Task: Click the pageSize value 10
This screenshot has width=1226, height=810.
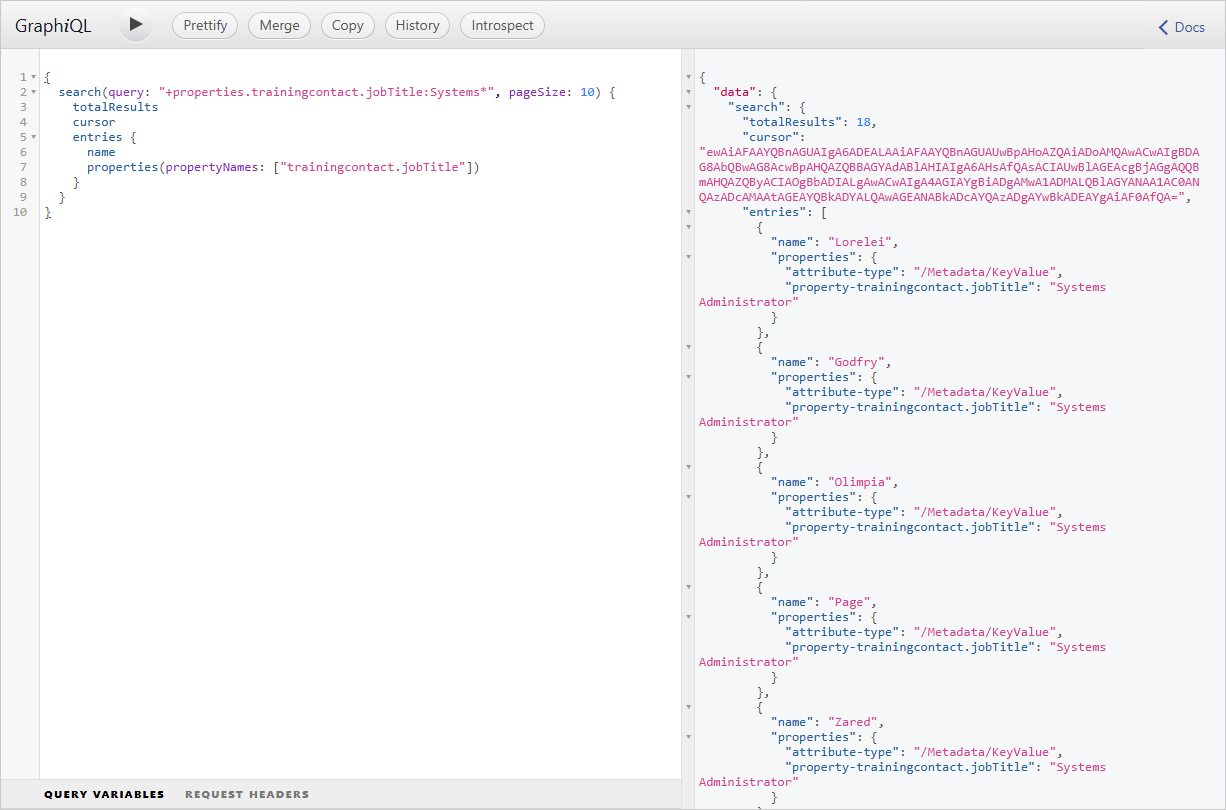Action: click(x=588, y=92)
